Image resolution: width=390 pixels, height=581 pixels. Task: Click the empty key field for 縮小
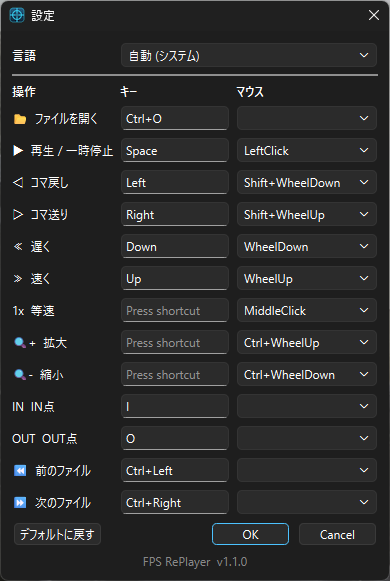point(175,374)
